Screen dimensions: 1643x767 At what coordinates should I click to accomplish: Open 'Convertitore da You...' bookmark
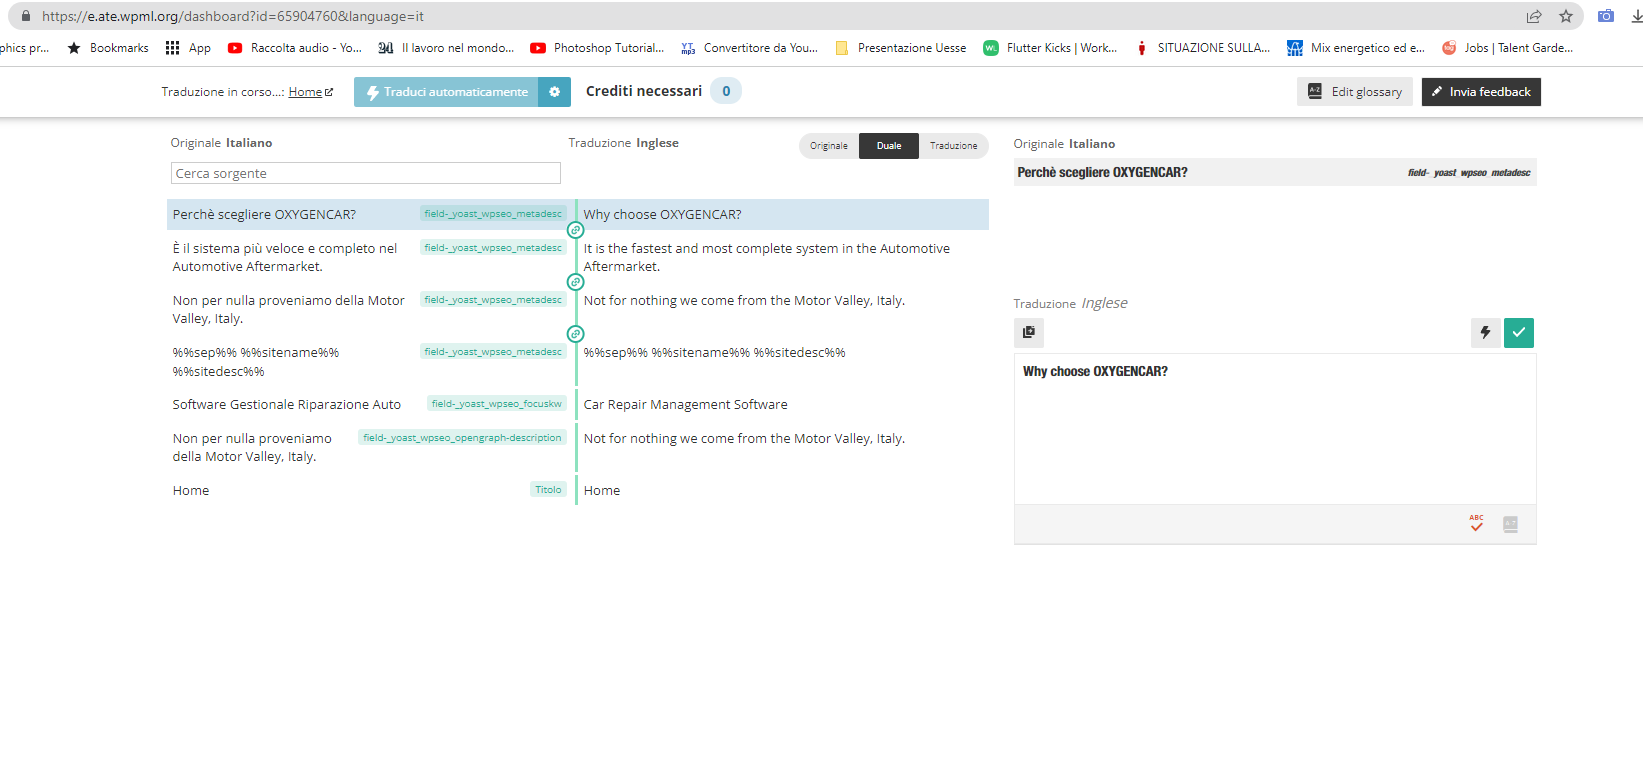(749, 48)
